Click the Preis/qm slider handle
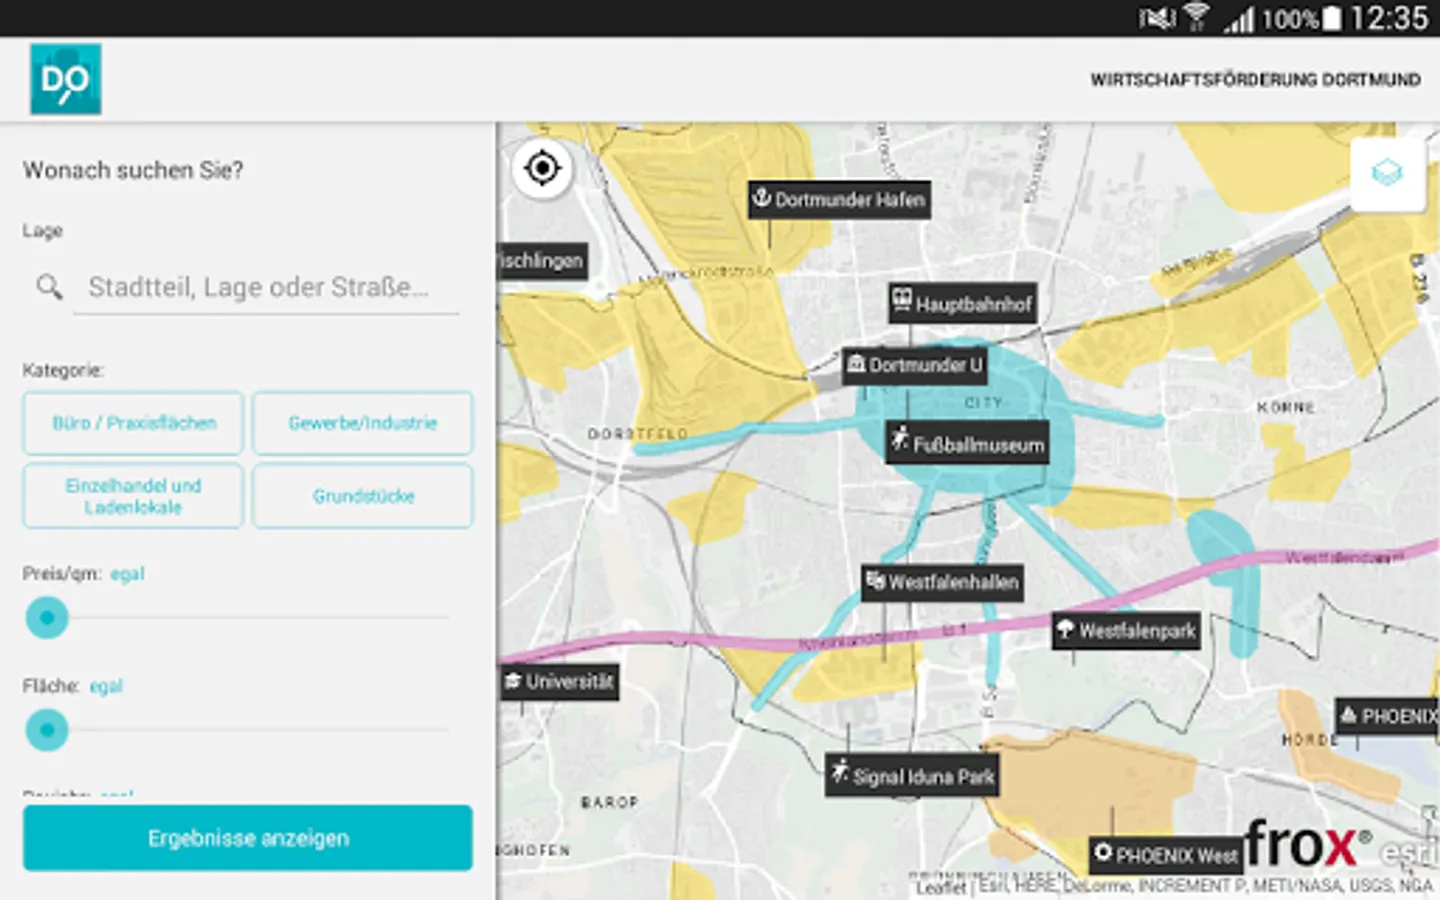This screenshot has height=900, width=1440. tap(47, 618)
